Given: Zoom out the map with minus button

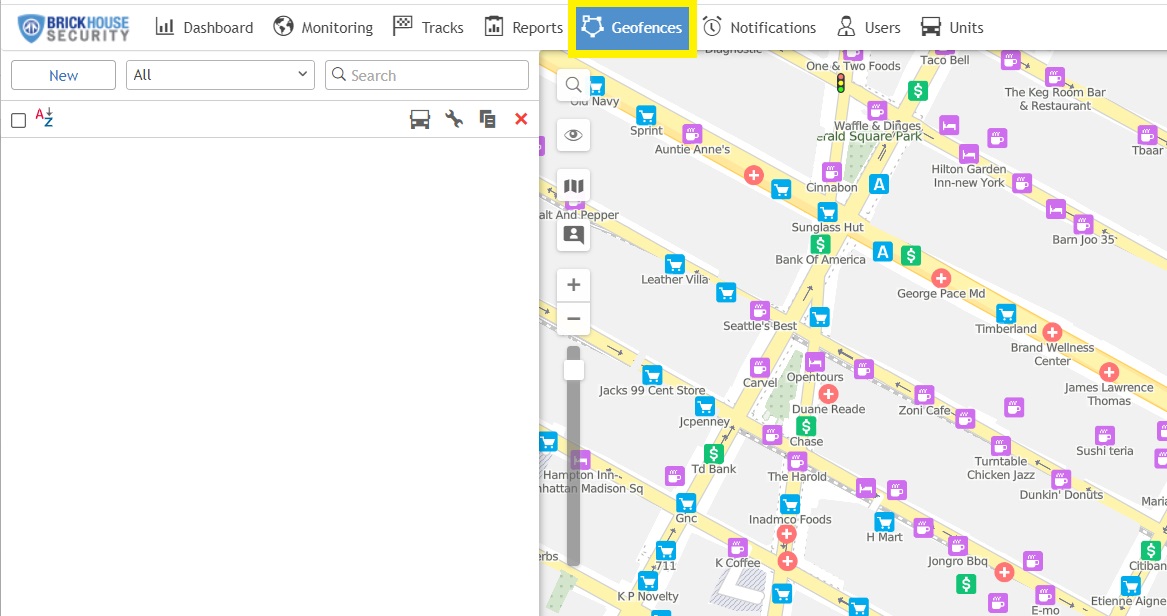Looking at the screenshot, I should pos(573,318).
